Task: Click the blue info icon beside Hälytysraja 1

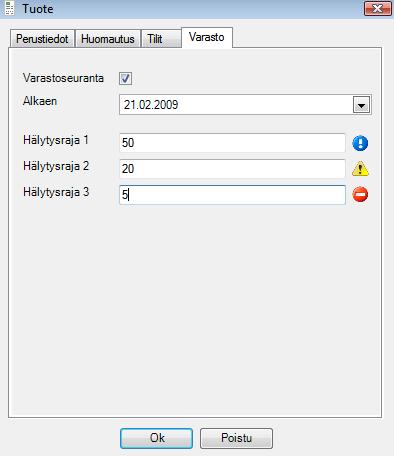Action: pyautogui.click(x=360, y=143)
